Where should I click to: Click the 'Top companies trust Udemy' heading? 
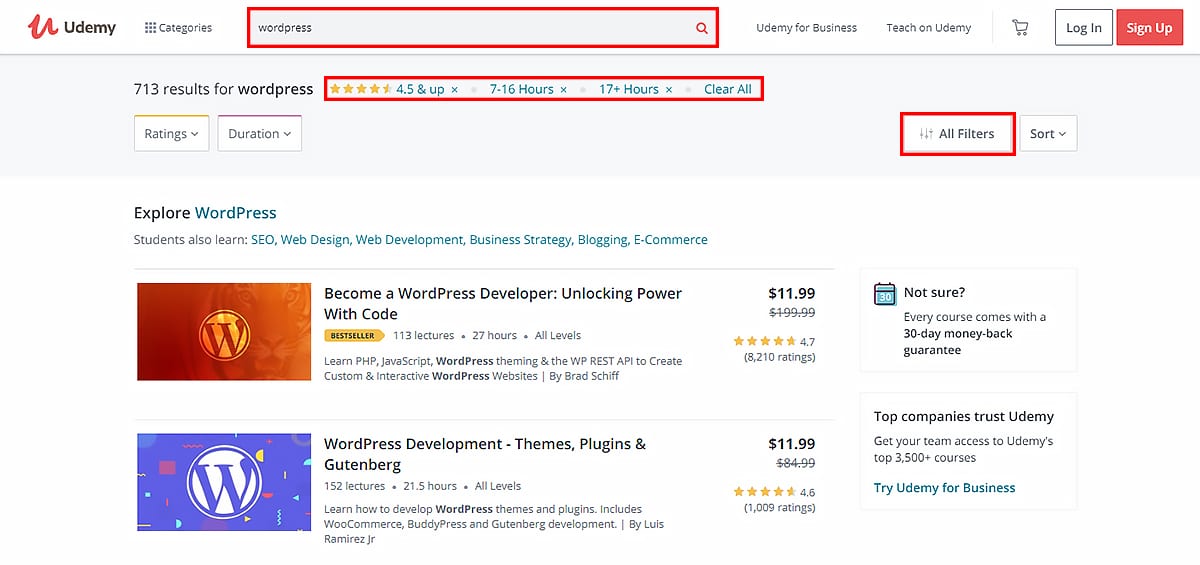[x=964, y=417]
